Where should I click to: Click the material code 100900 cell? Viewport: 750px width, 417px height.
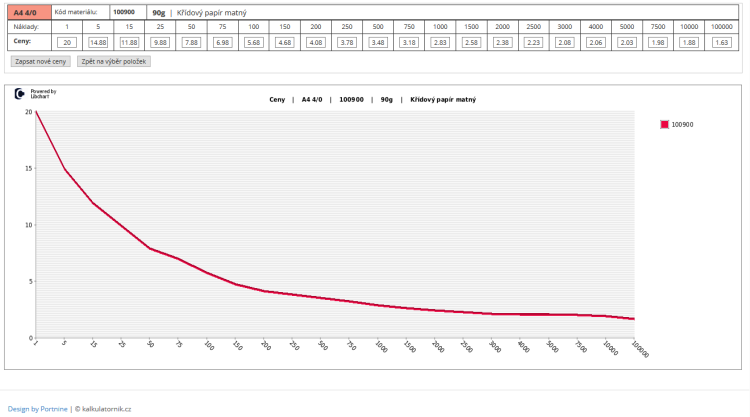[128, 12]
